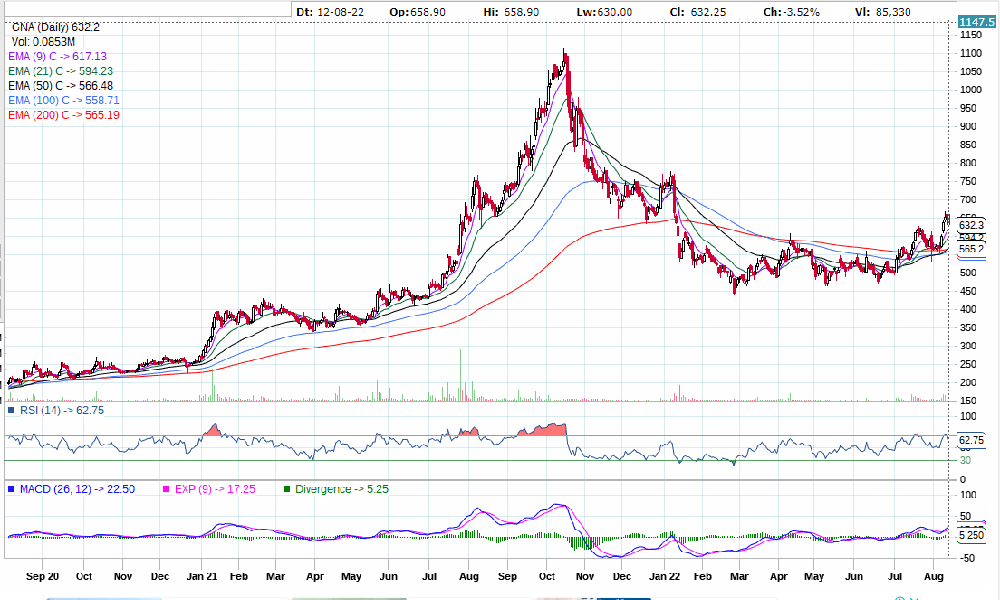Click the -50 MACD axis label
1000x600 pixels.
tap(967, 559)
